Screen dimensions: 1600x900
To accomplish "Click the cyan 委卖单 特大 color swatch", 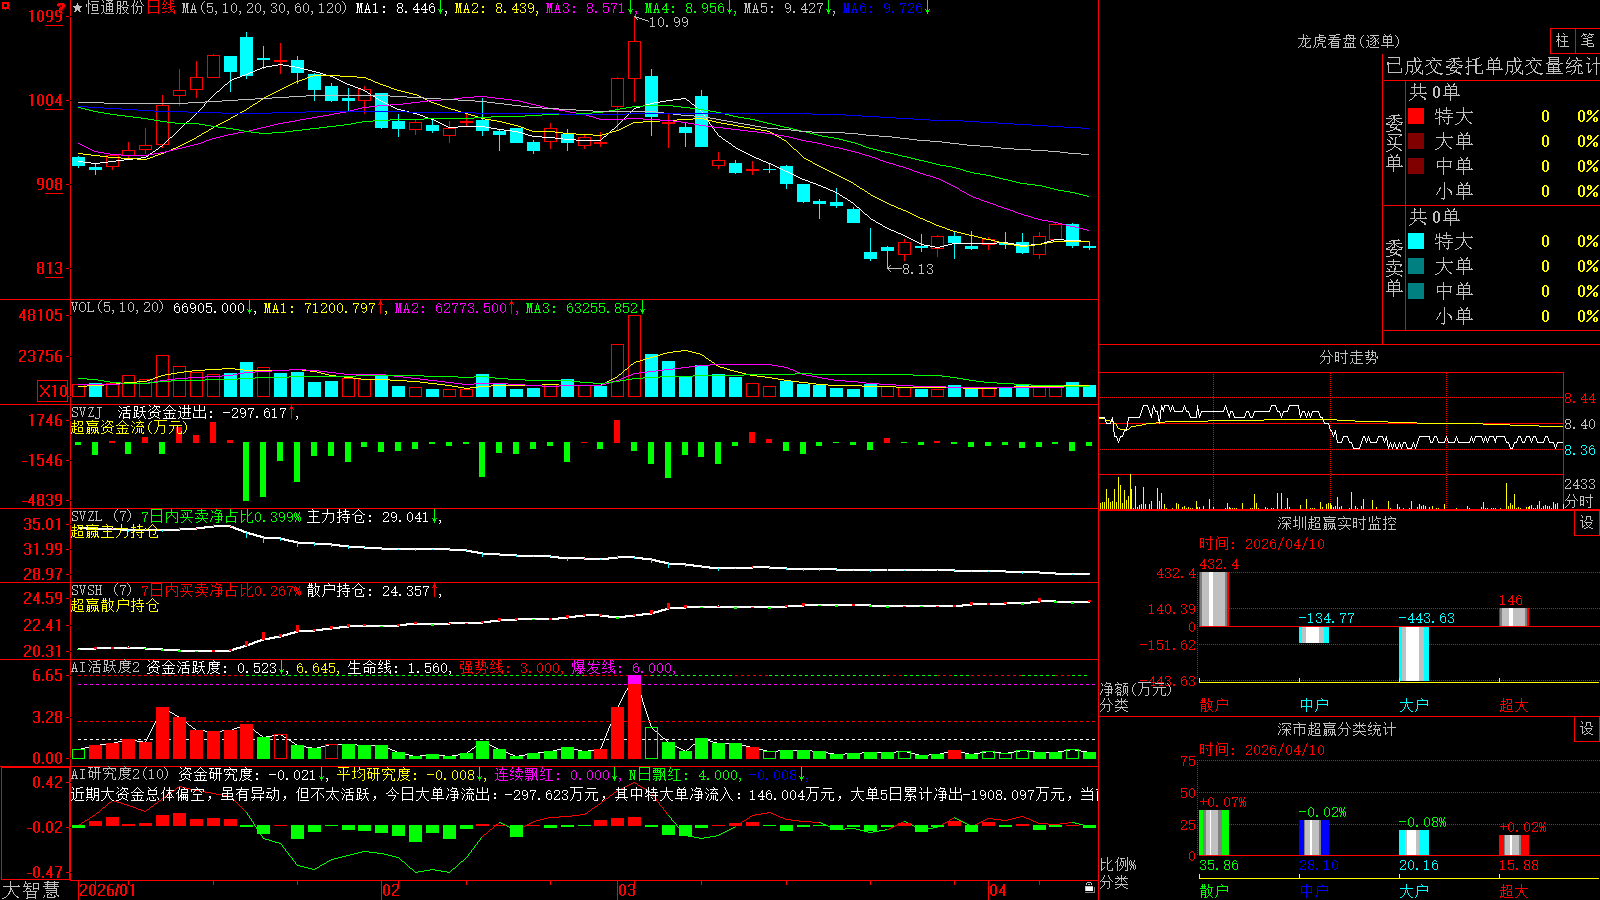I will [1416, 241].
